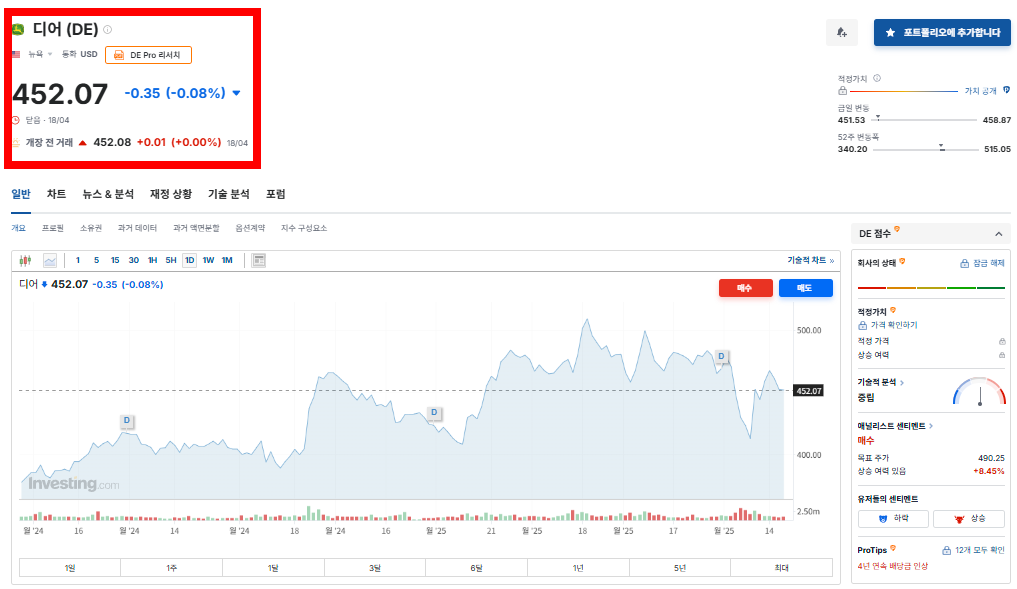Click the alert bell icon

841,32
